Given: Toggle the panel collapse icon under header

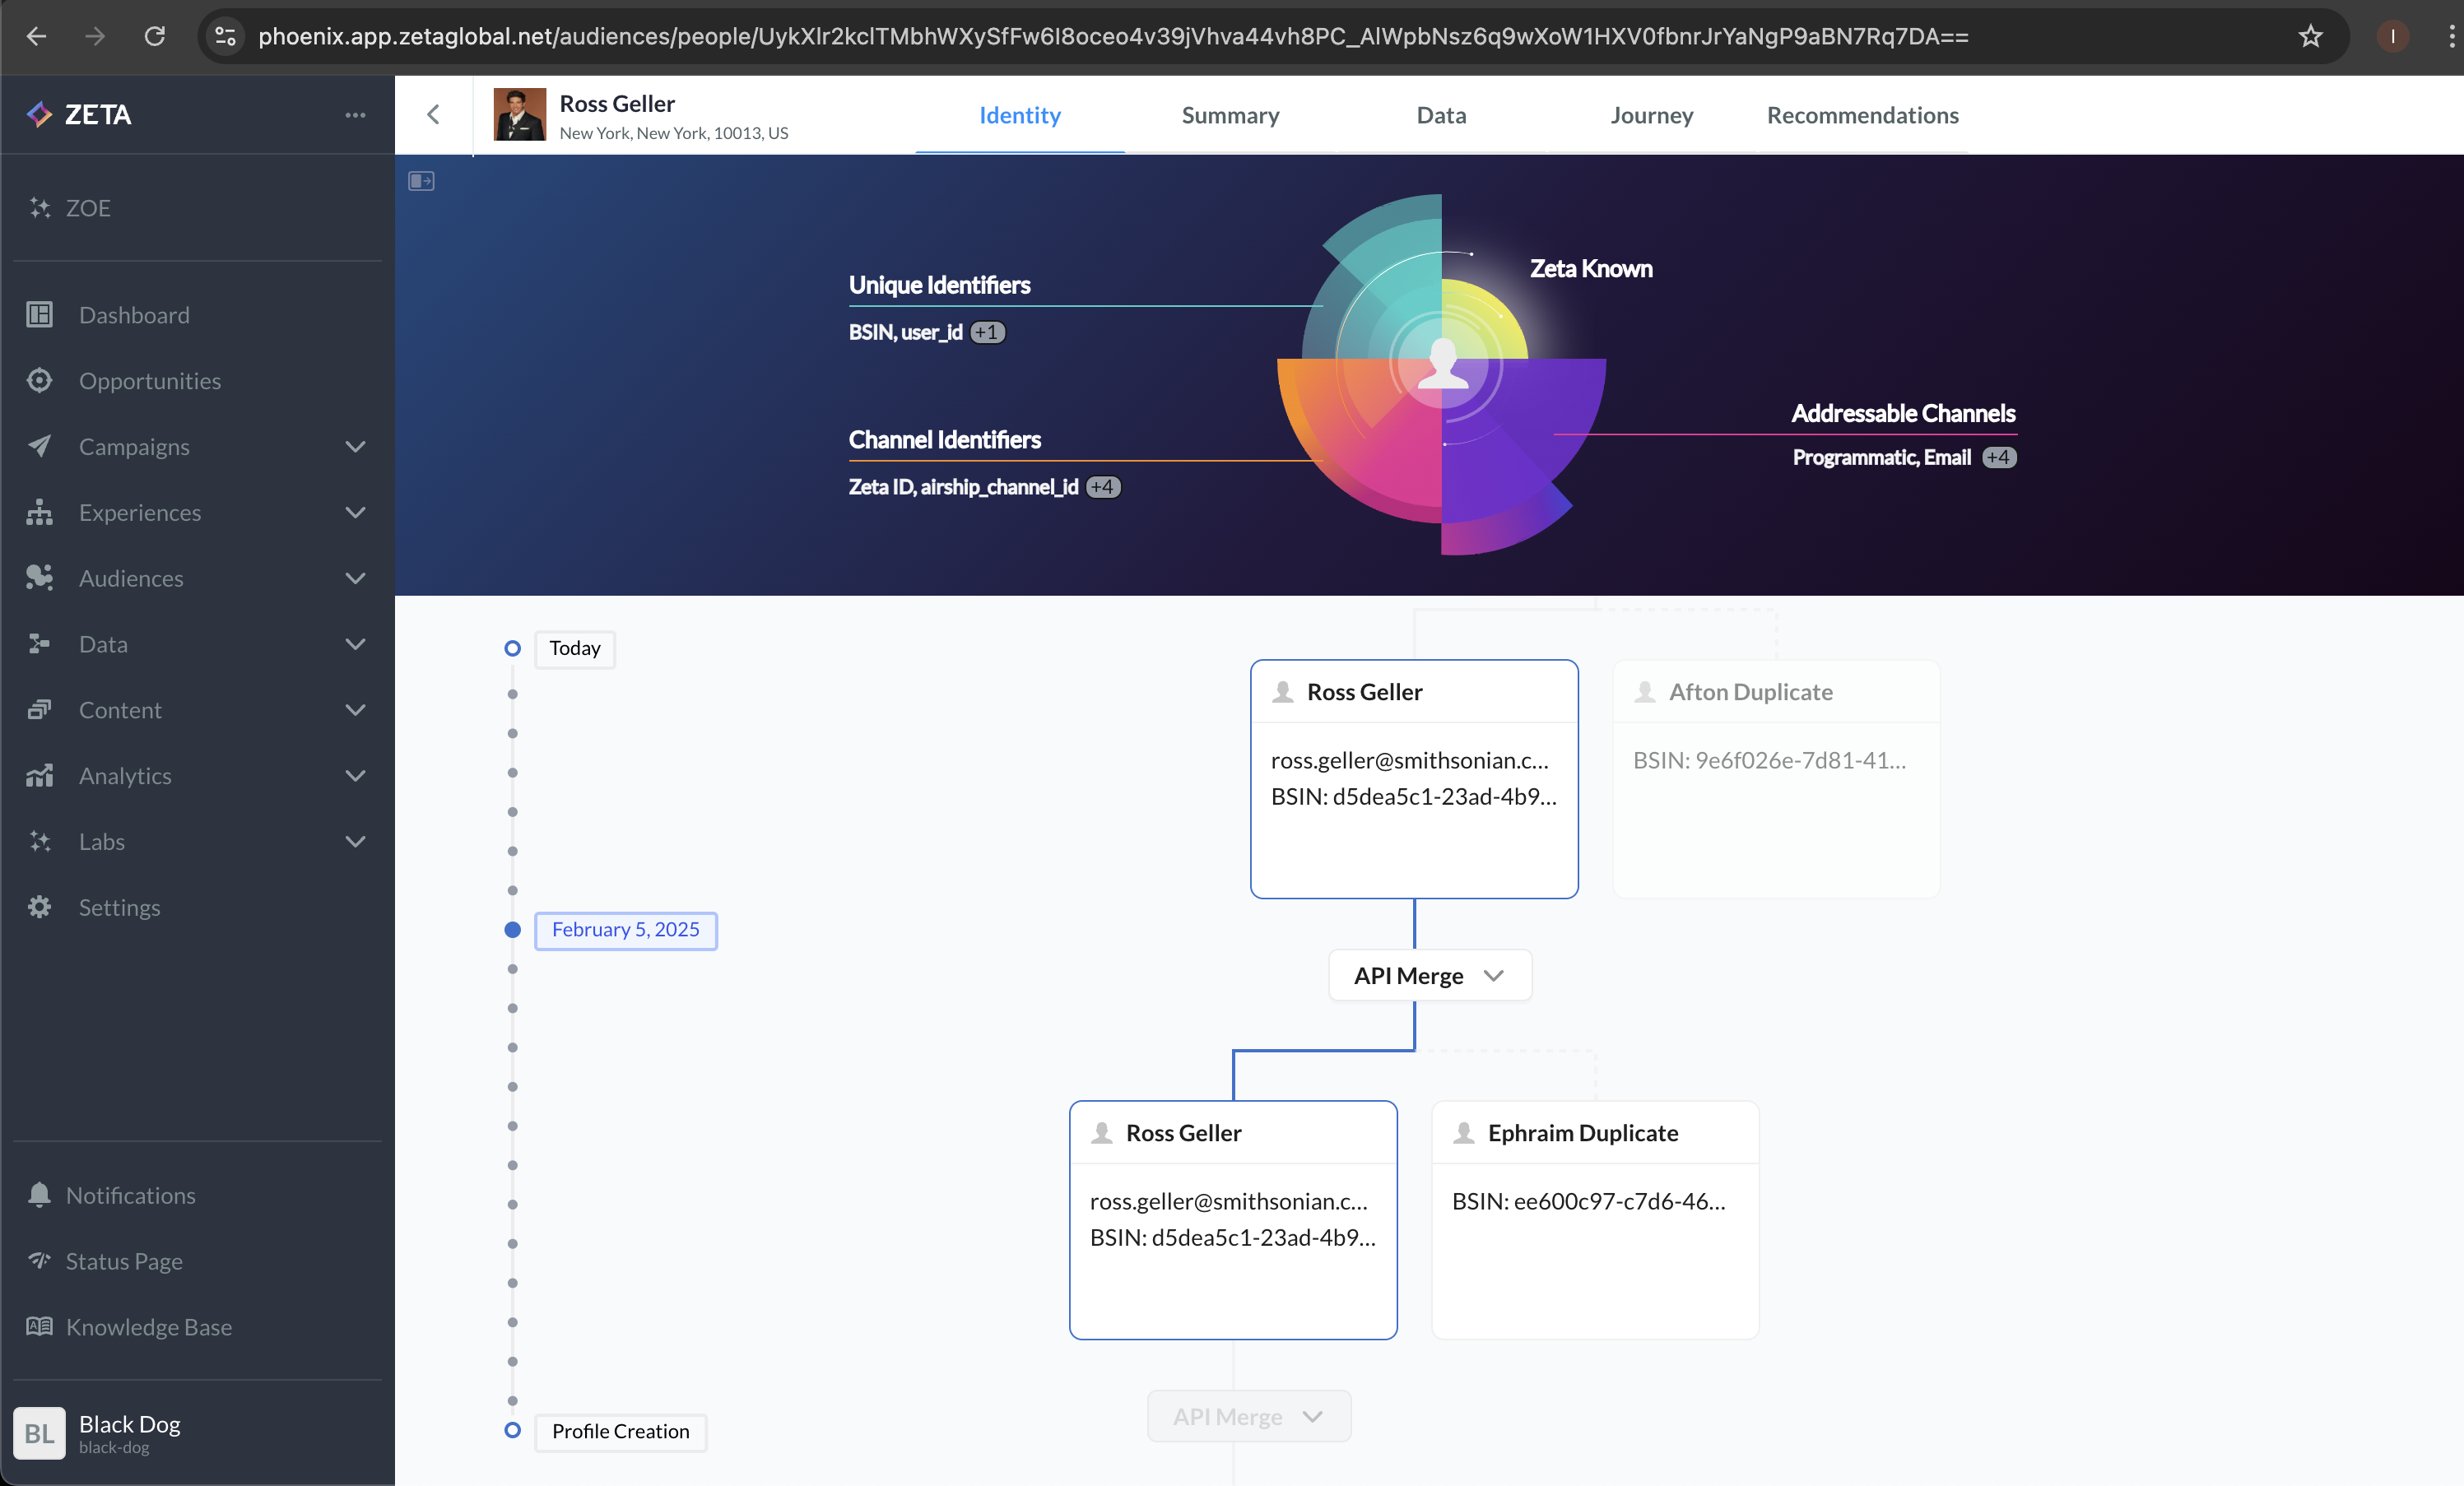Looking at the screenshot, I should coord(421,181).
